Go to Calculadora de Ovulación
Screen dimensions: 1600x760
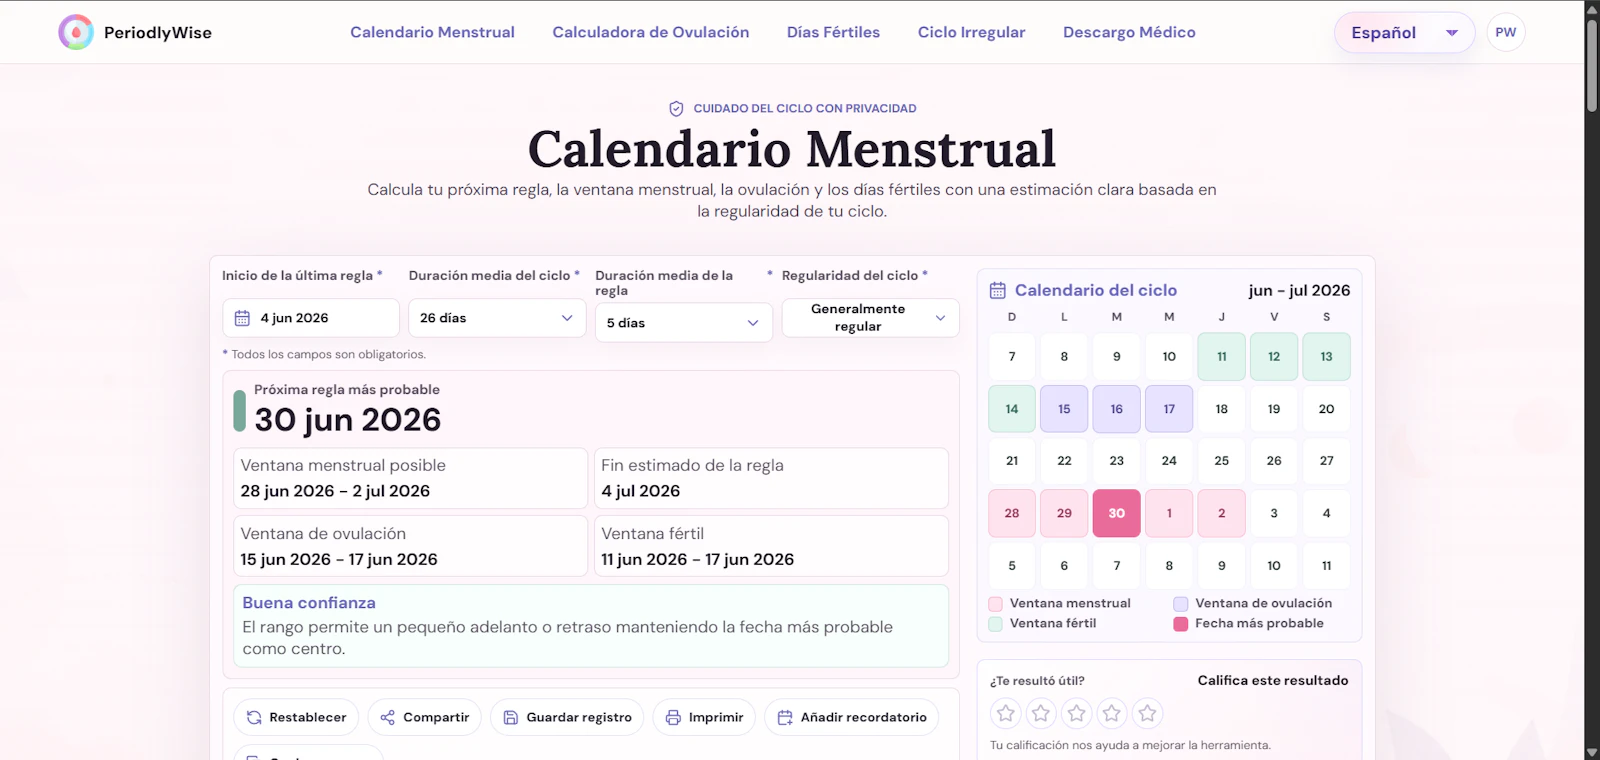[x=651, y=32]
